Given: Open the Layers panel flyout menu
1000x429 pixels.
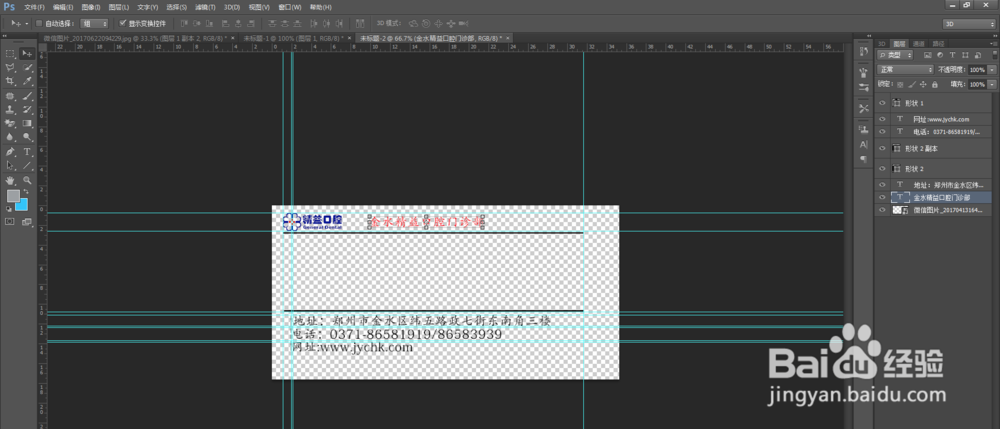Looking at the screenshot, I should point(994,44).
